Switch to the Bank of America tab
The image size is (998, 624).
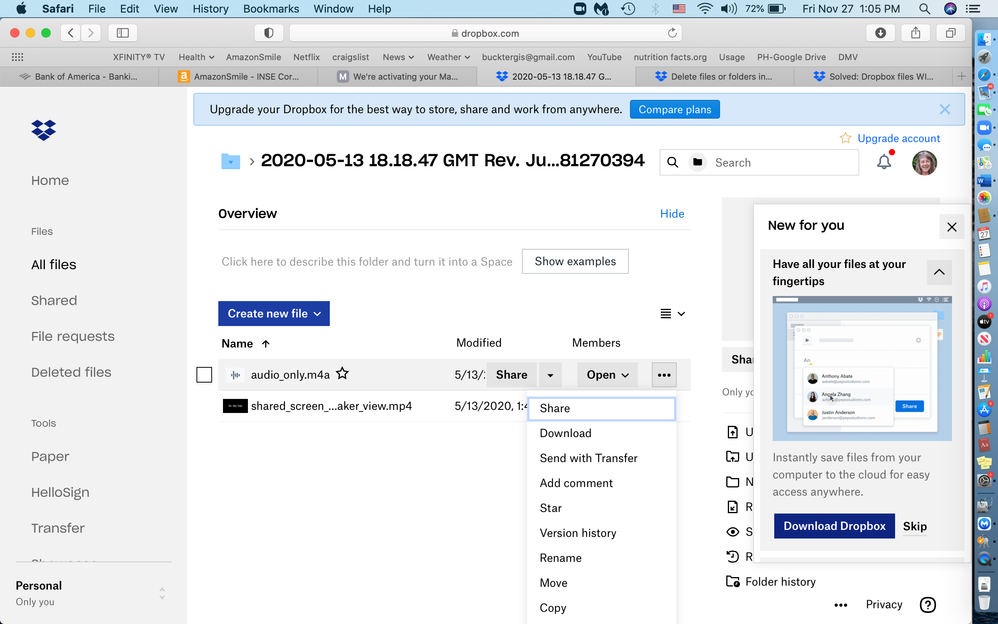point(78,76)
